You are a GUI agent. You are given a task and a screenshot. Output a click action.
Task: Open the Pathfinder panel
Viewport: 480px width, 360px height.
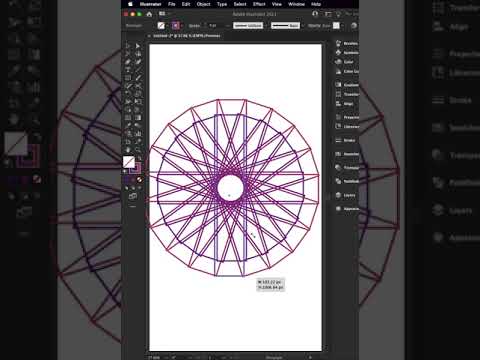[347, 181]
